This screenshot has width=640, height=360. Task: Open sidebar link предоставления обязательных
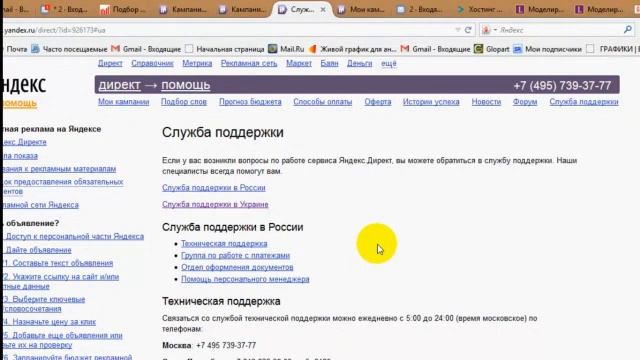click(x=63, y=186)
